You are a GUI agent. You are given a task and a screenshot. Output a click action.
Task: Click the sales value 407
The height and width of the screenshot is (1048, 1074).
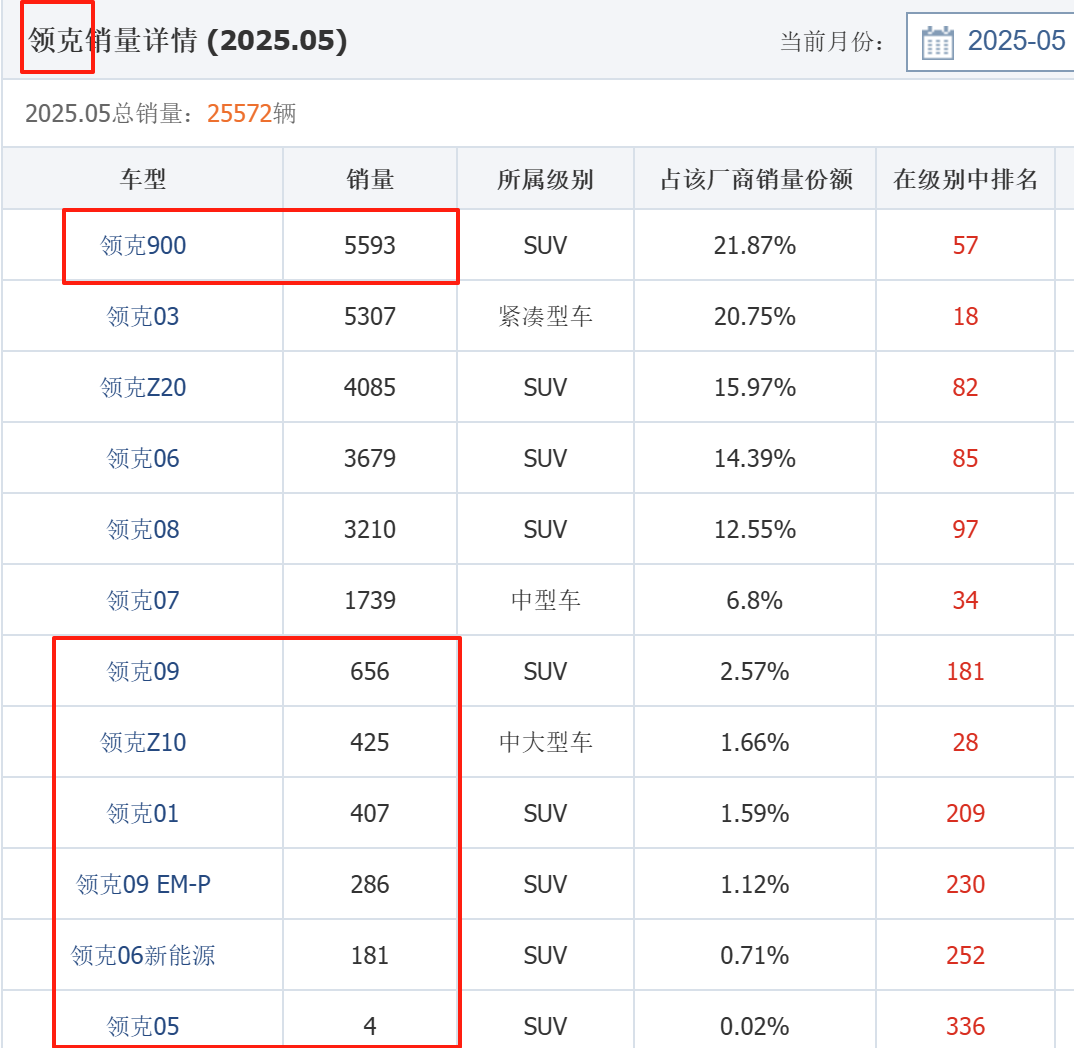(x=370, y=814)
